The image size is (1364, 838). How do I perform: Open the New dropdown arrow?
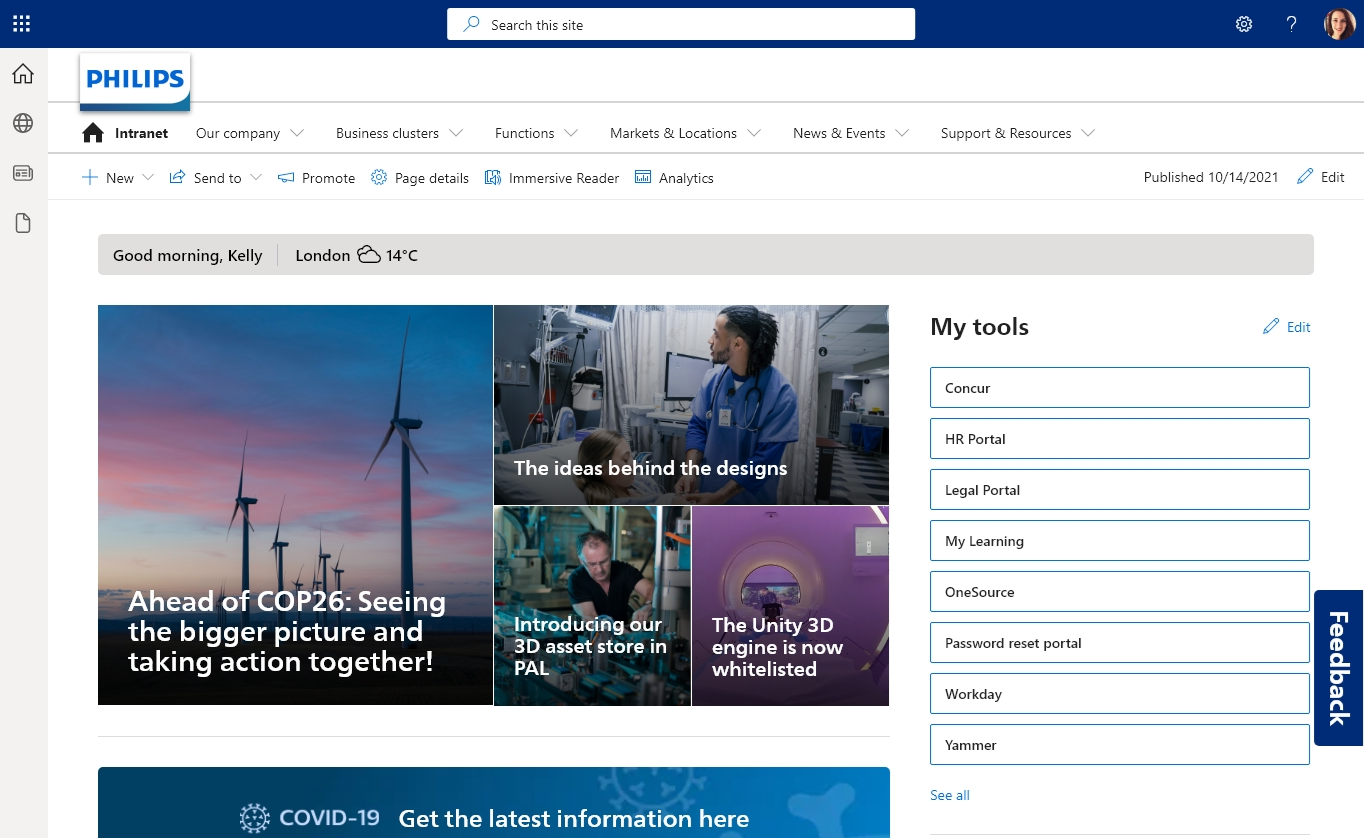pos(148,178)
